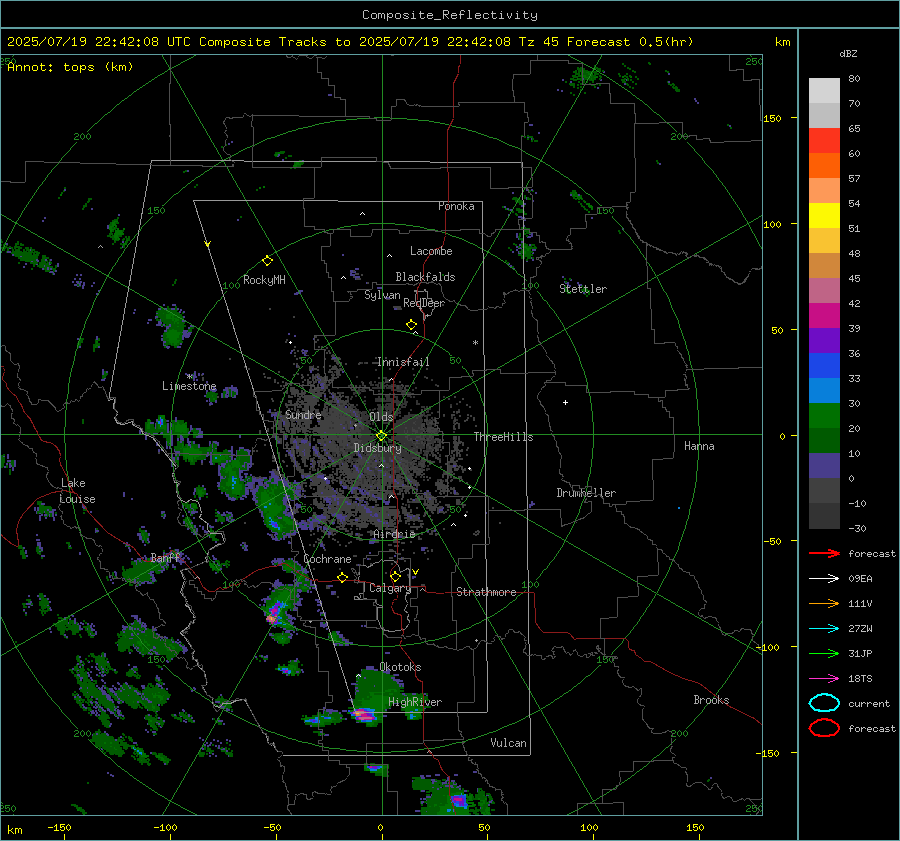
Task: Click the yellow diamond marker below Cochrane
Action: coord(343,577)
